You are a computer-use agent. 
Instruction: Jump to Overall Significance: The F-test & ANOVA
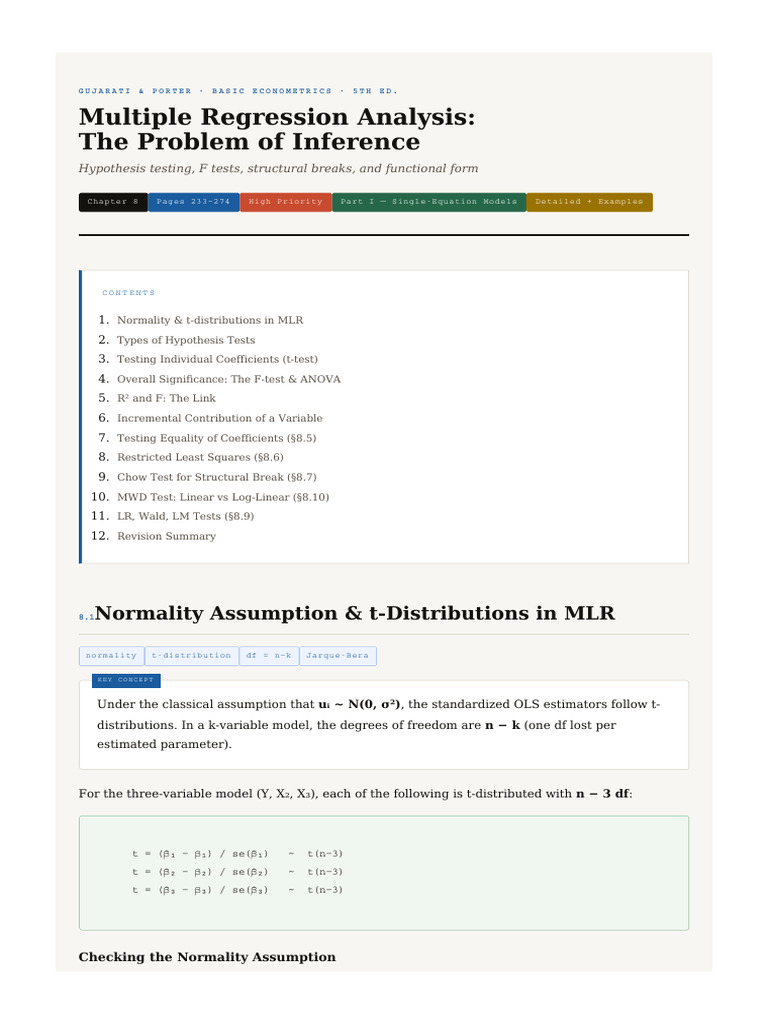point(229,379)
